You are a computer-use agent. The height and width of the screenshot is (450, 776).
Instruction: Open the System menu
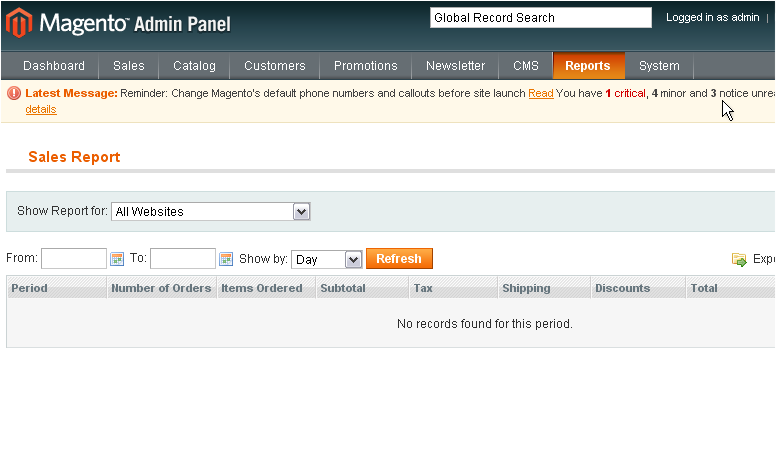click(x=659, y=66)
